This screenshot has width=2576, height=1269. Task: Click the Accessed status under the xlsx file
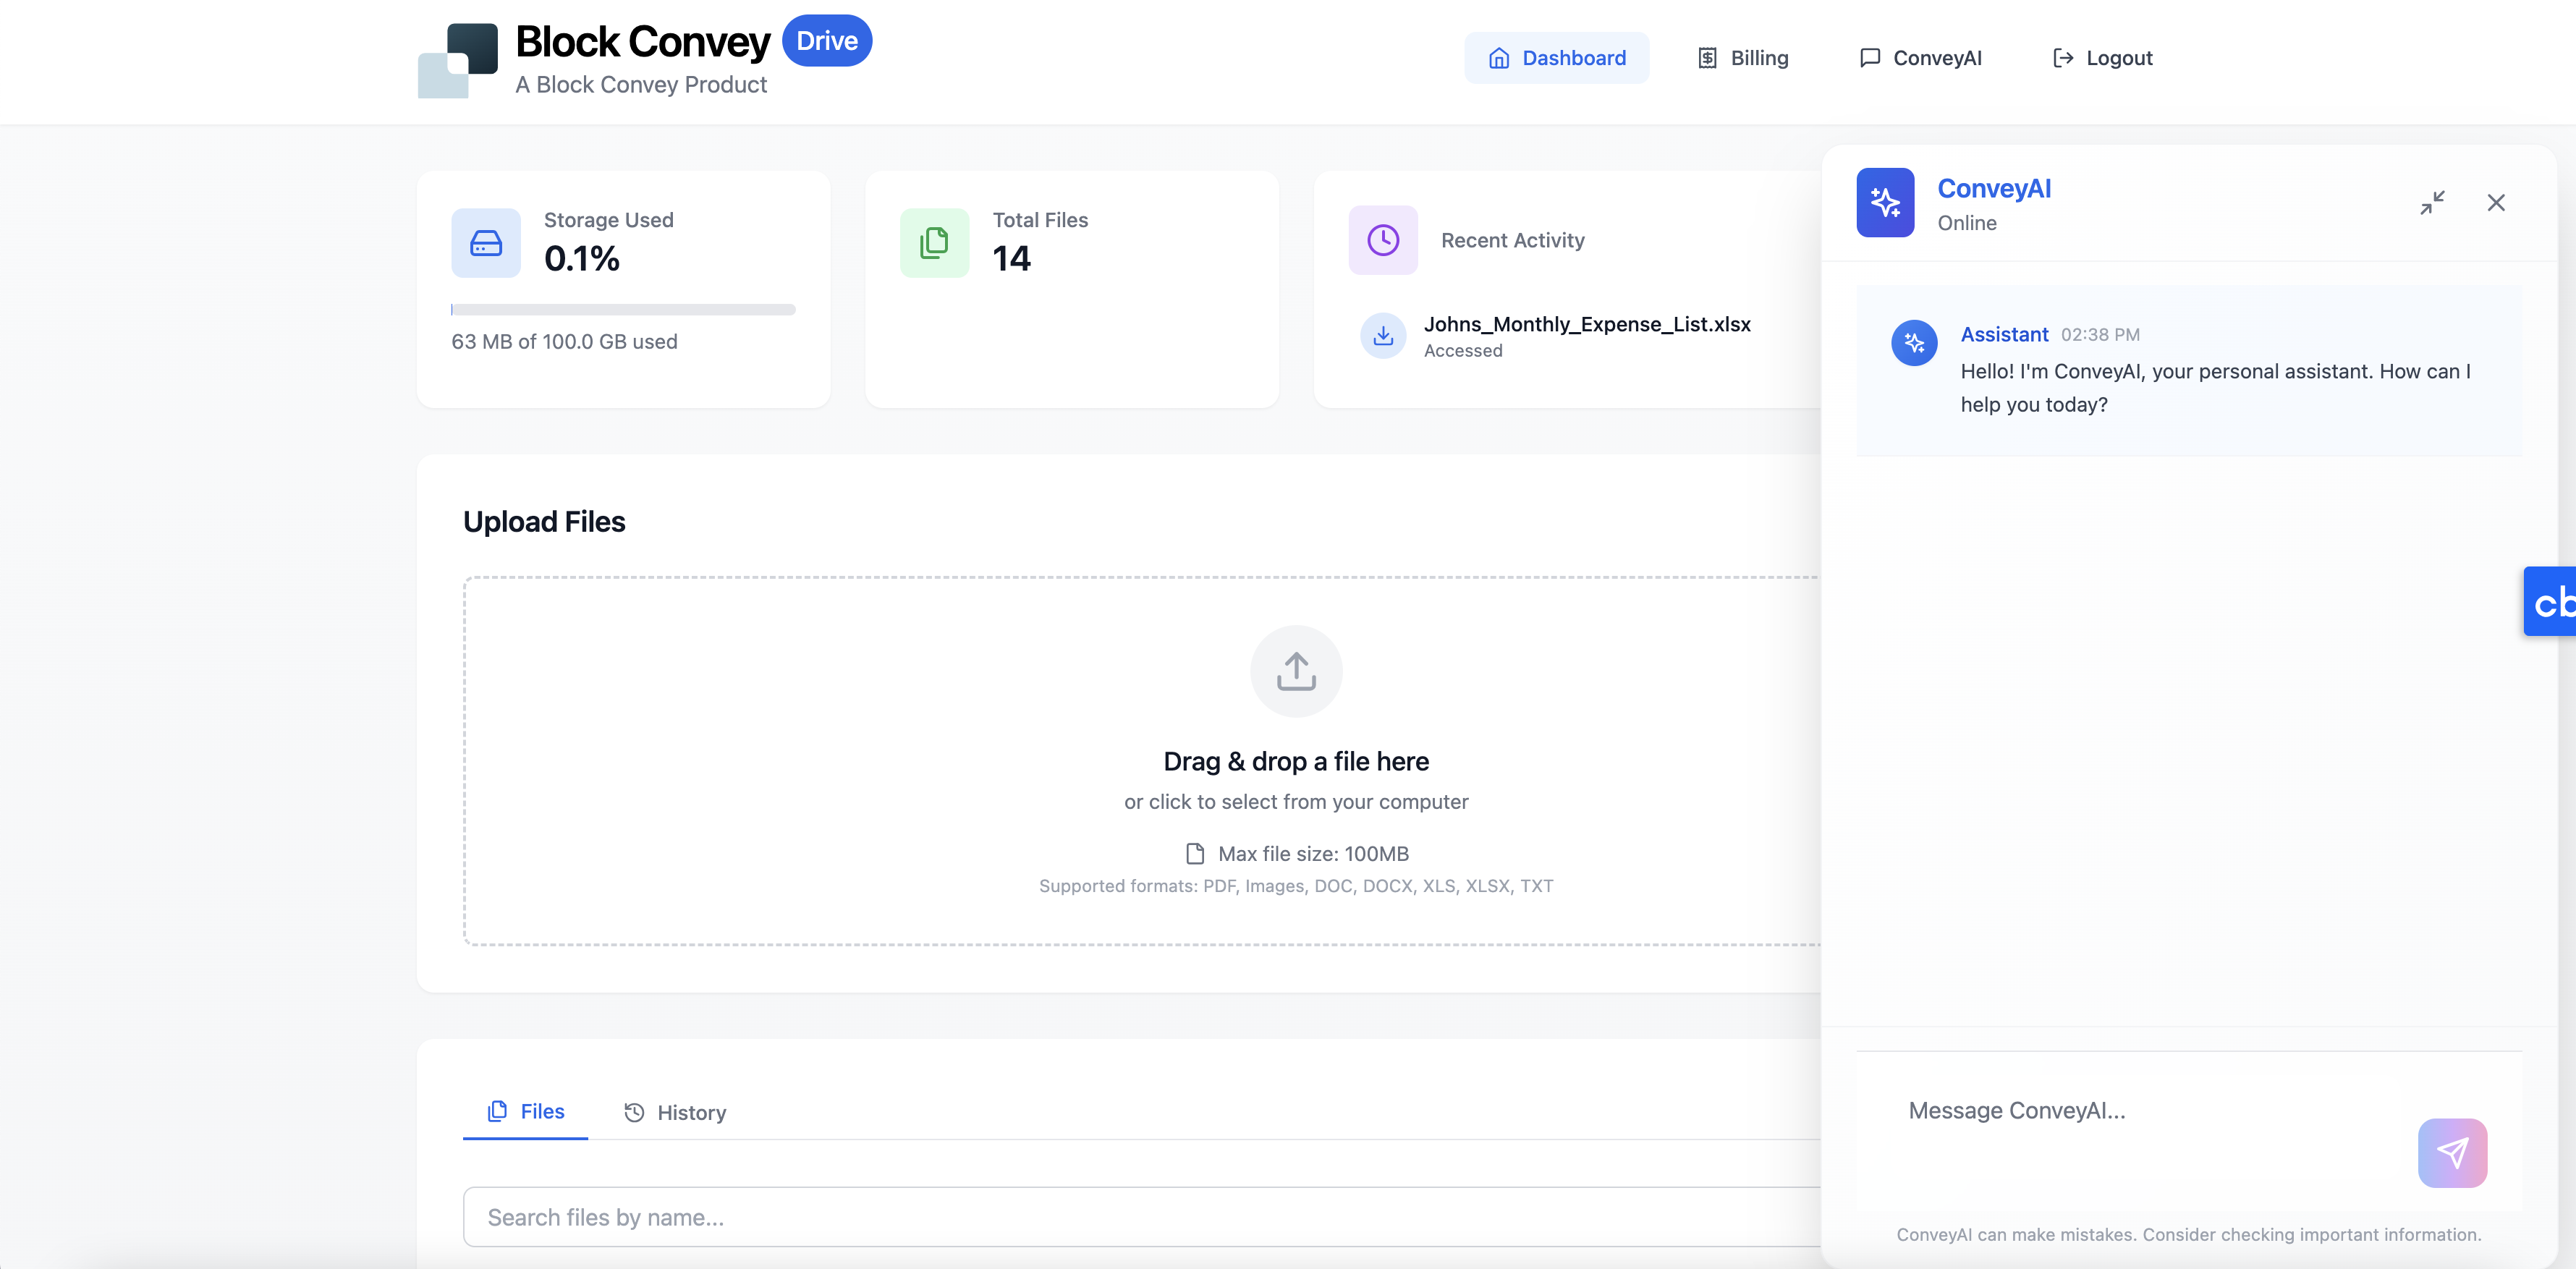pyautogui.click(x=1463, y=351)
